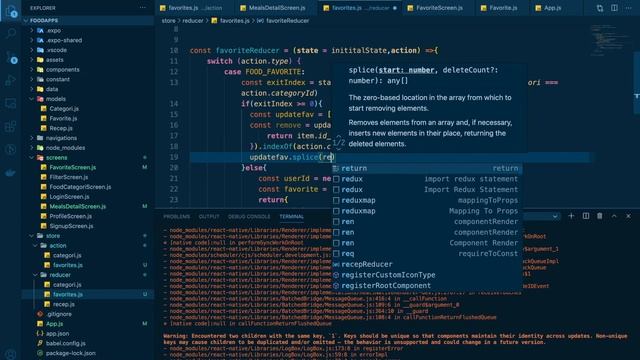Screen dimensions: 640x360
Task: Open the Search view in activity bar
Action: 11,33
